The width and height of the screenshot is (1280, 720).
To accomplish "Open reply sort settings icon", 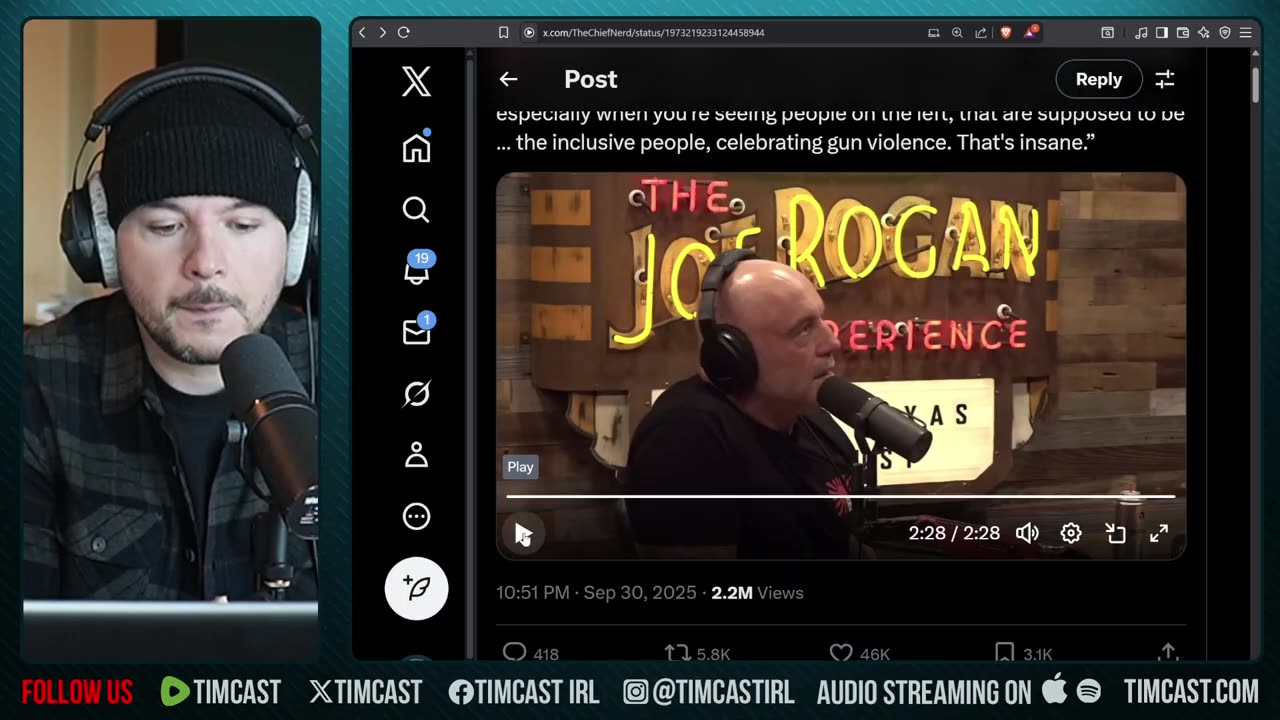I will tap(1165, 79).
